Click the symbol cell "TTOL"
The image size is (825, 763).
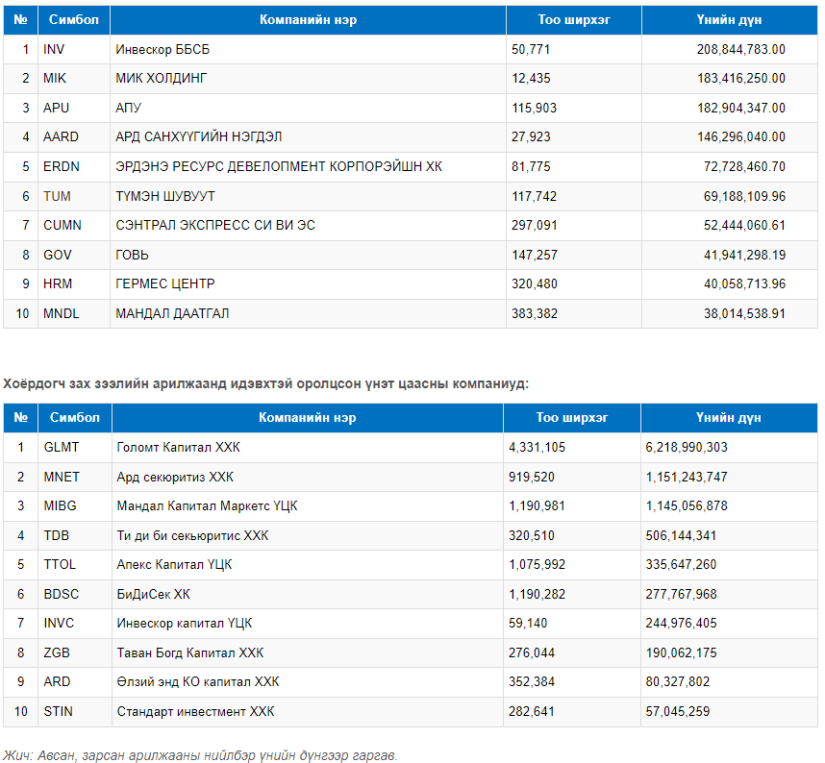pyautogui.click(x=60, y=565)
